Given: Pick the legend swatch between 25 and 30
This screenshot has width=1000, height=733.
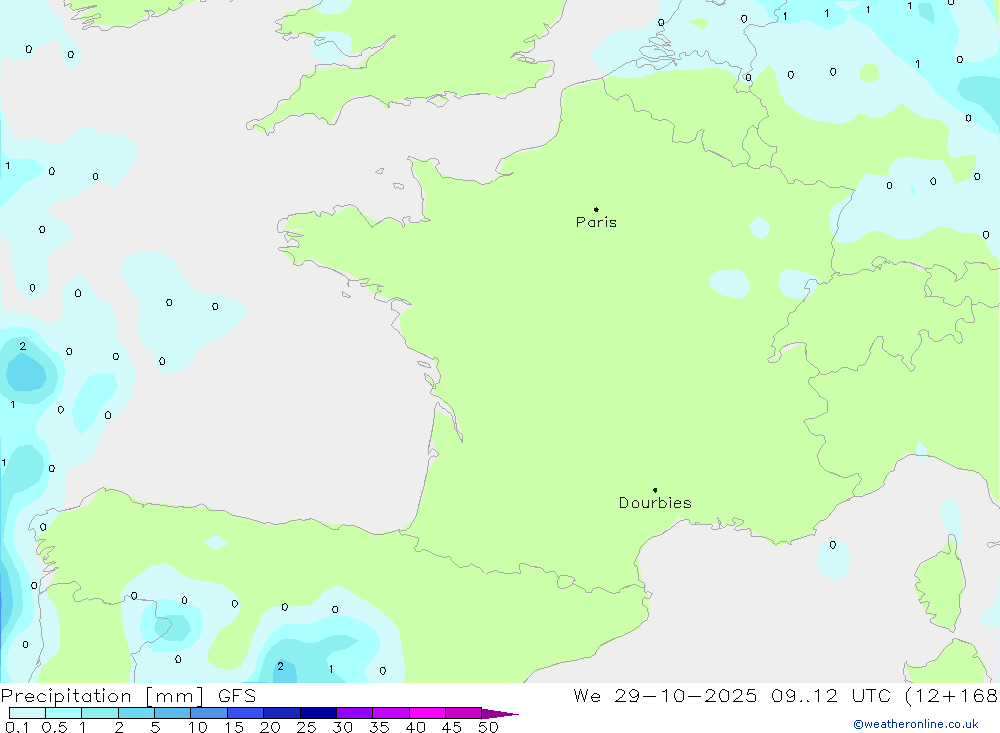Looking at the screenshot, I should [x=318, y=713].
